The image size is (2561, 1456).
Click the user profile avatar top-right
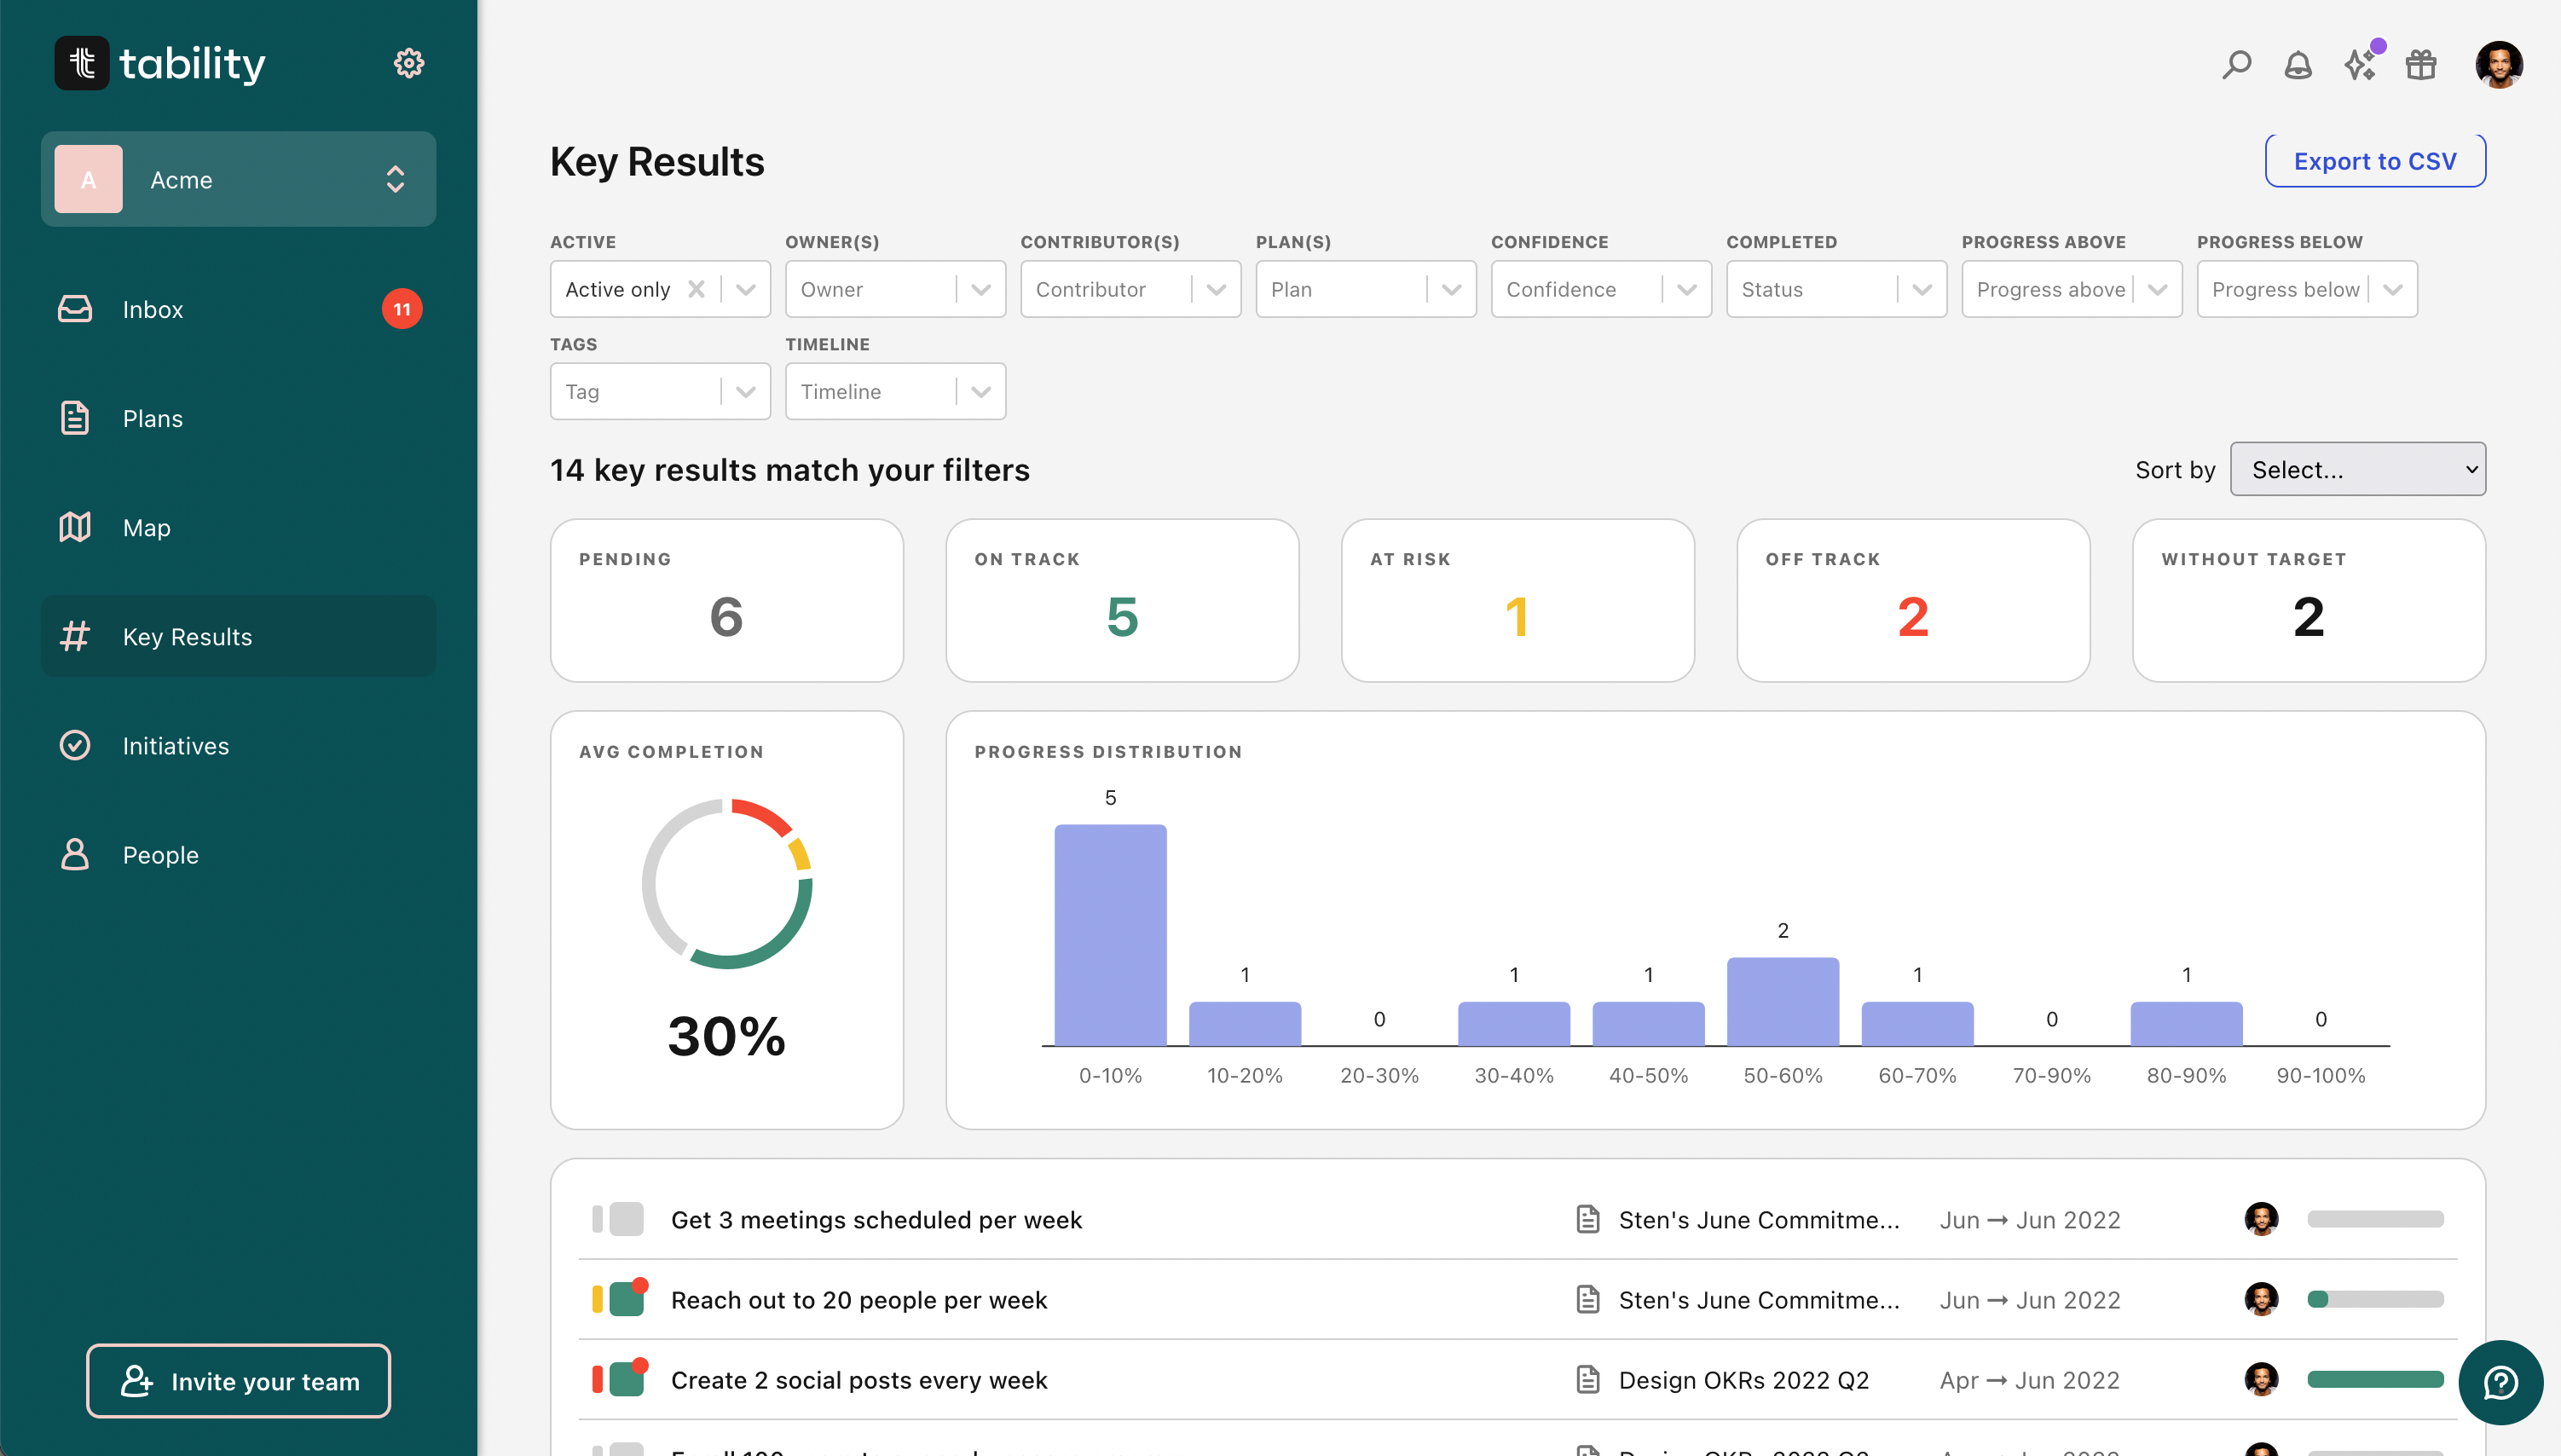(x=2498, y=65)
